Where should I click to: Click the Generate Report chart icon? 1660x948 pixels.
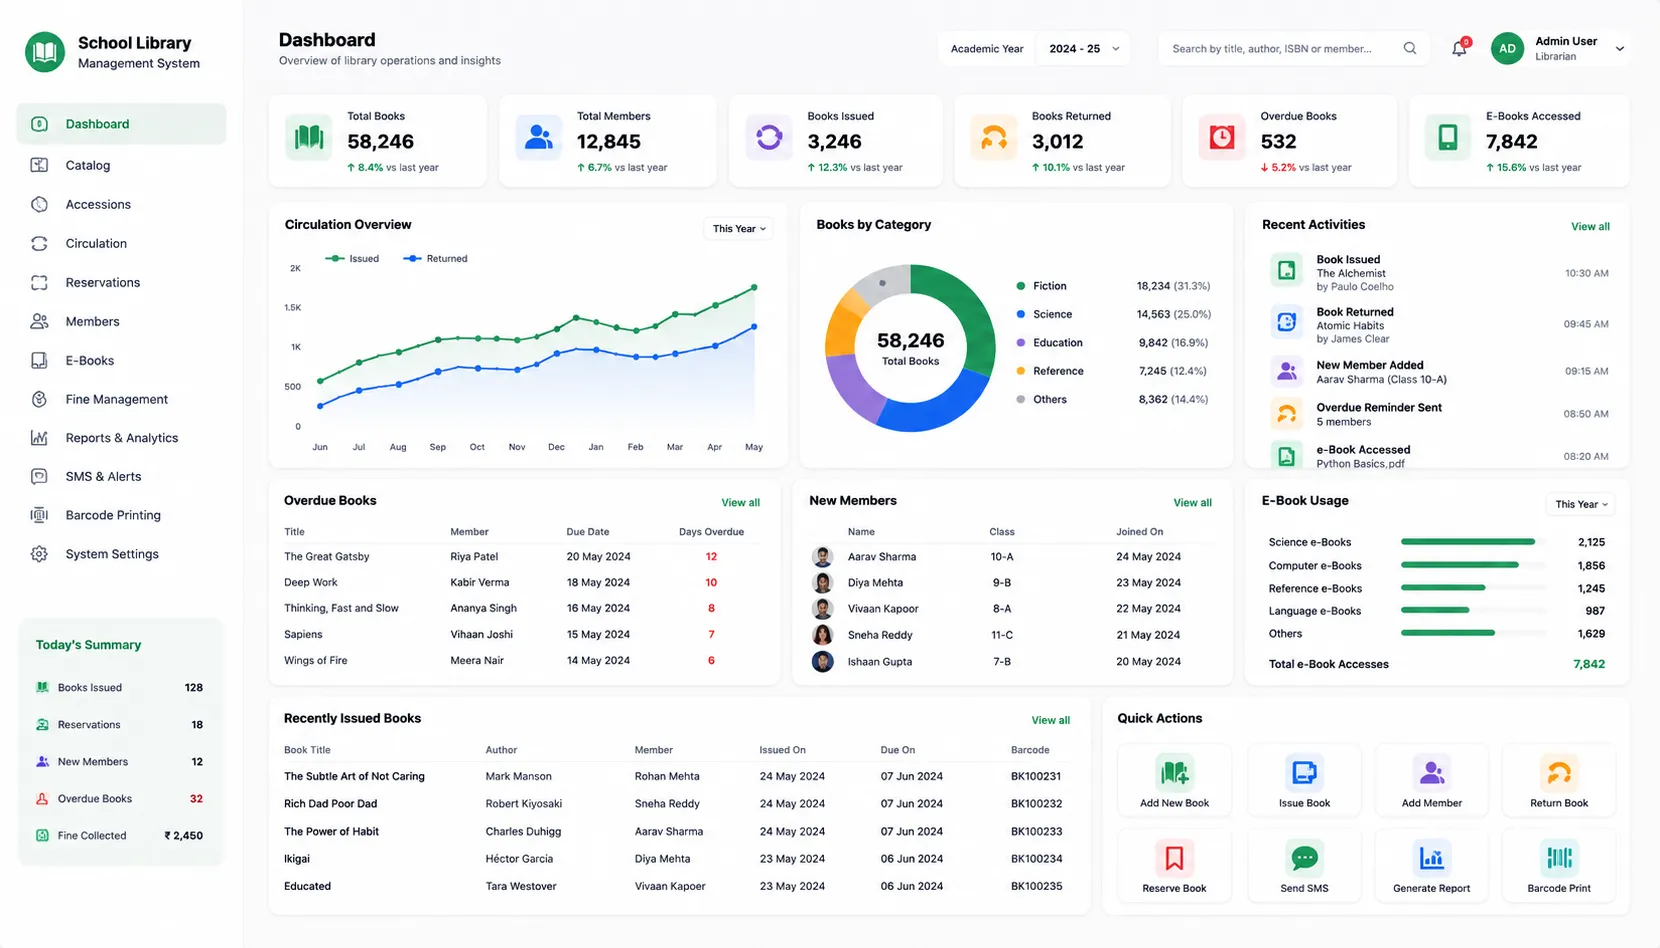click(1431, 858)
